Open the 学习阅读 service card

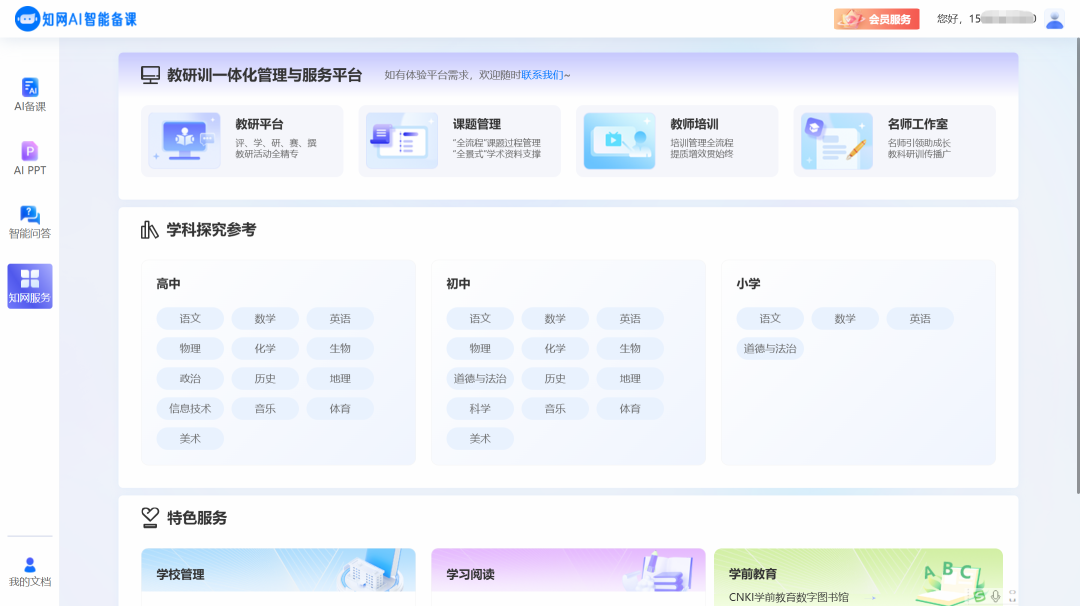click(568, 576)
